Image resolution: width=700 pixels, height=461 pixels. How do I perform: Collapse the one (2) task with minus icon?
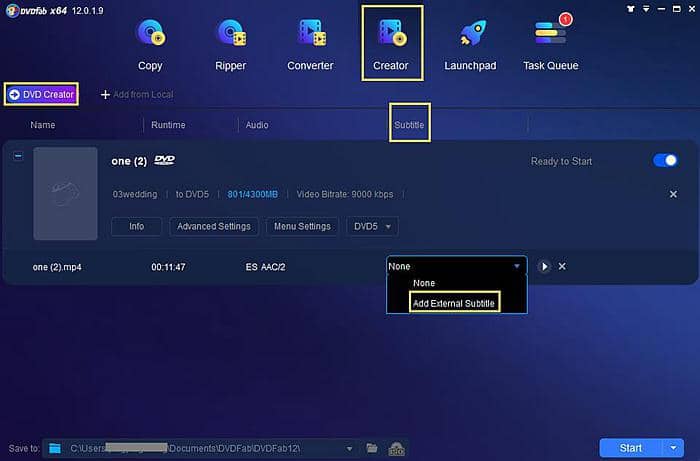[x=18, y=156]
